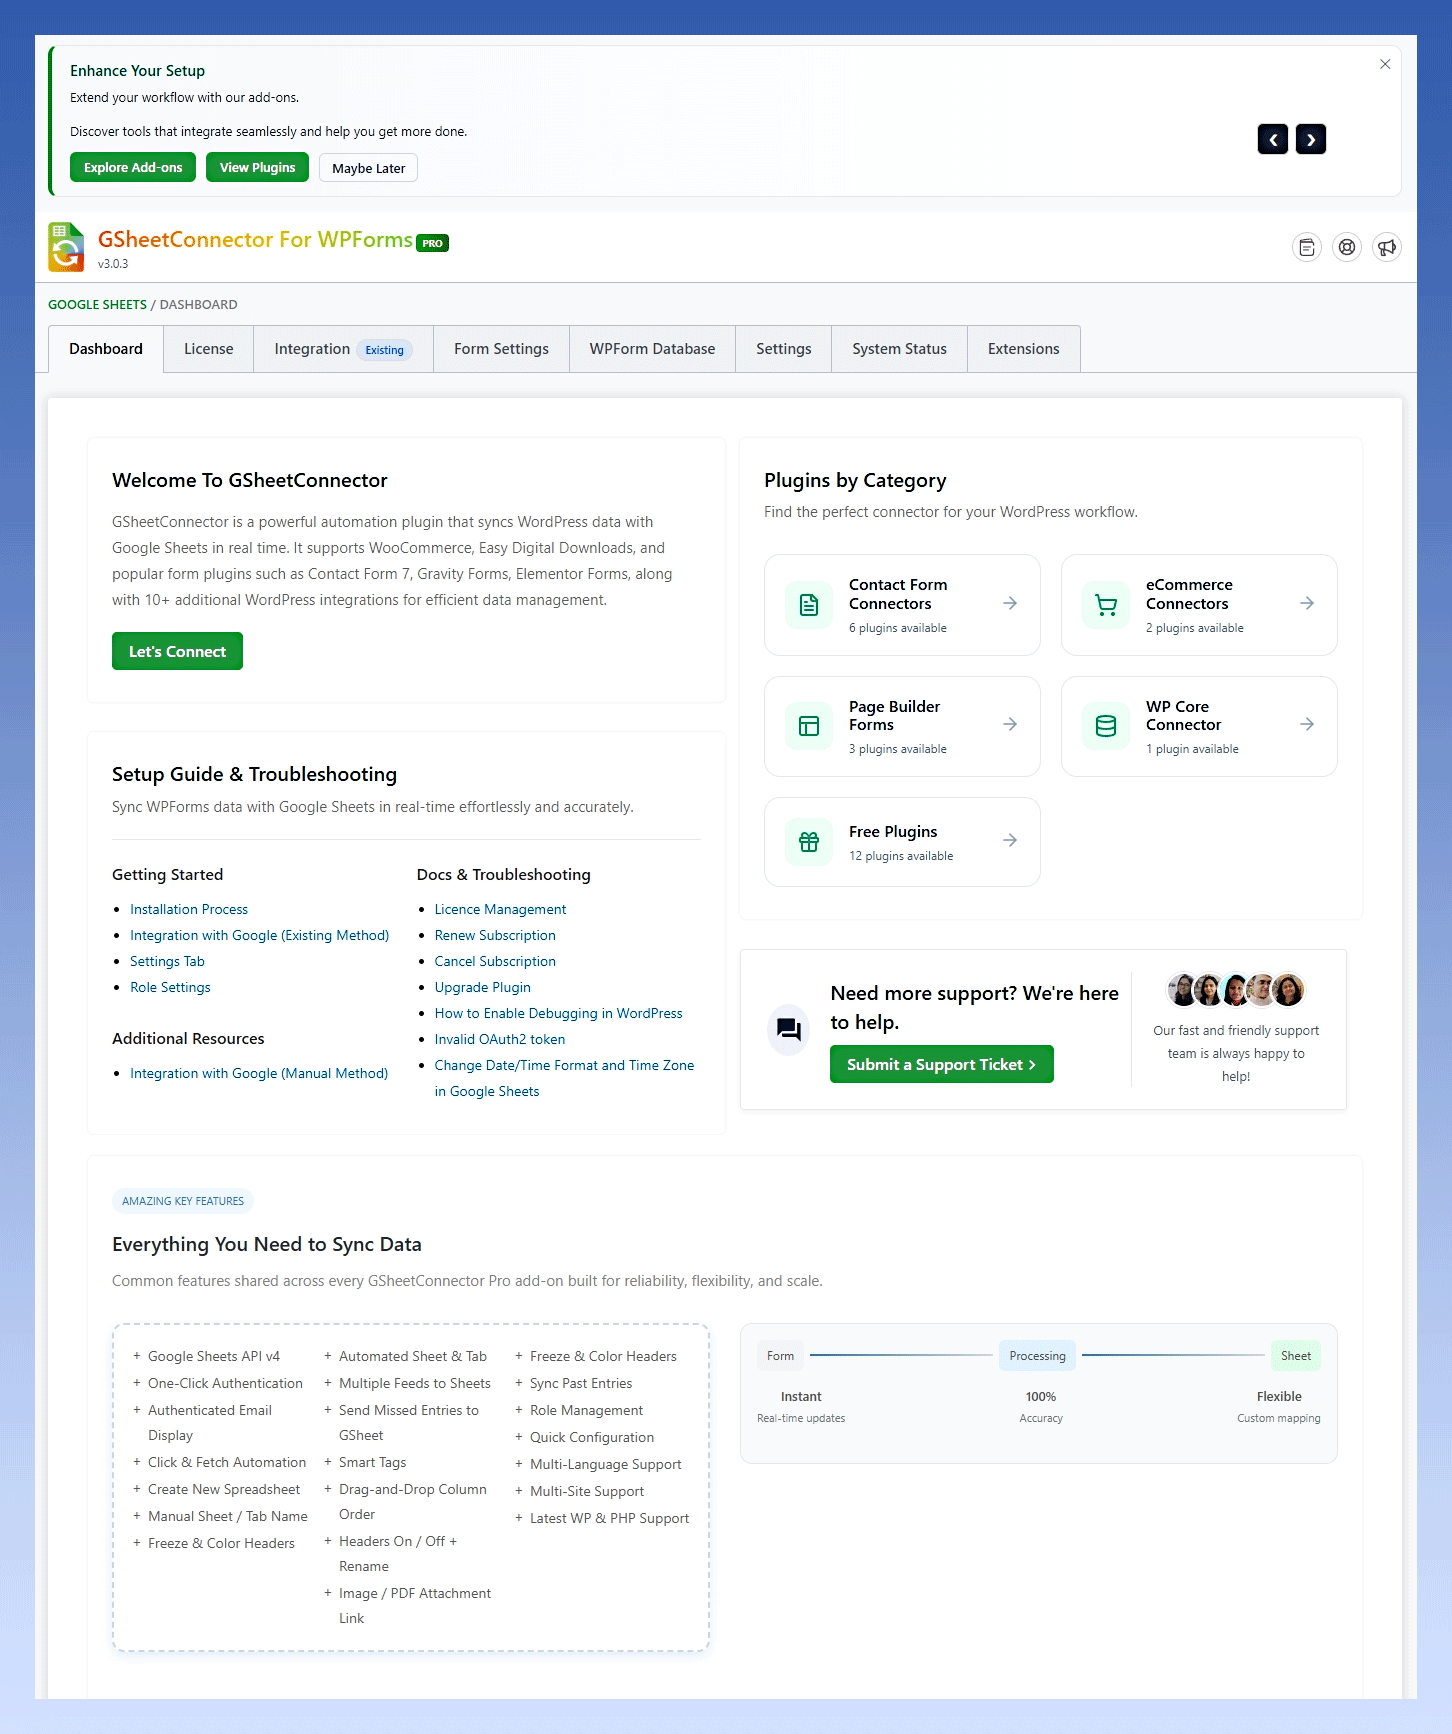Open Licence Management link
Screen dimensions: 1452x1734
[500, 909]
